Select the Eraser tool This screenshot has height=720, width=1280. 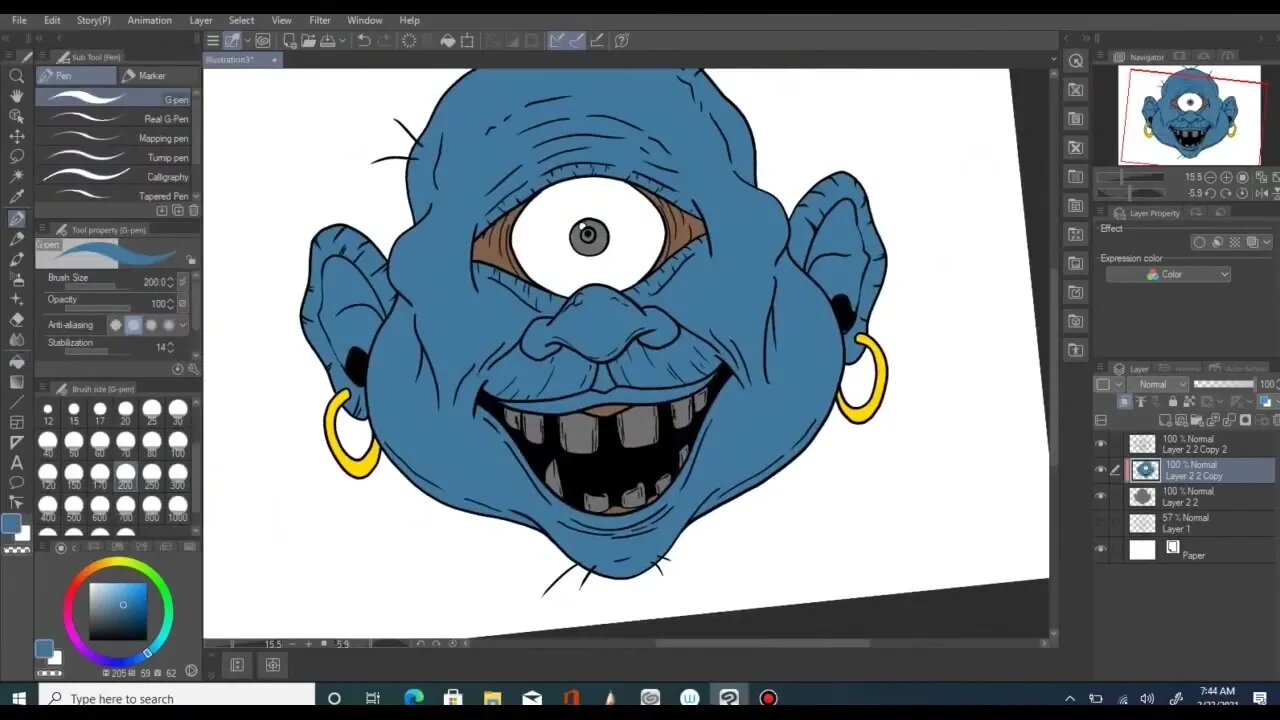[17, 320]
